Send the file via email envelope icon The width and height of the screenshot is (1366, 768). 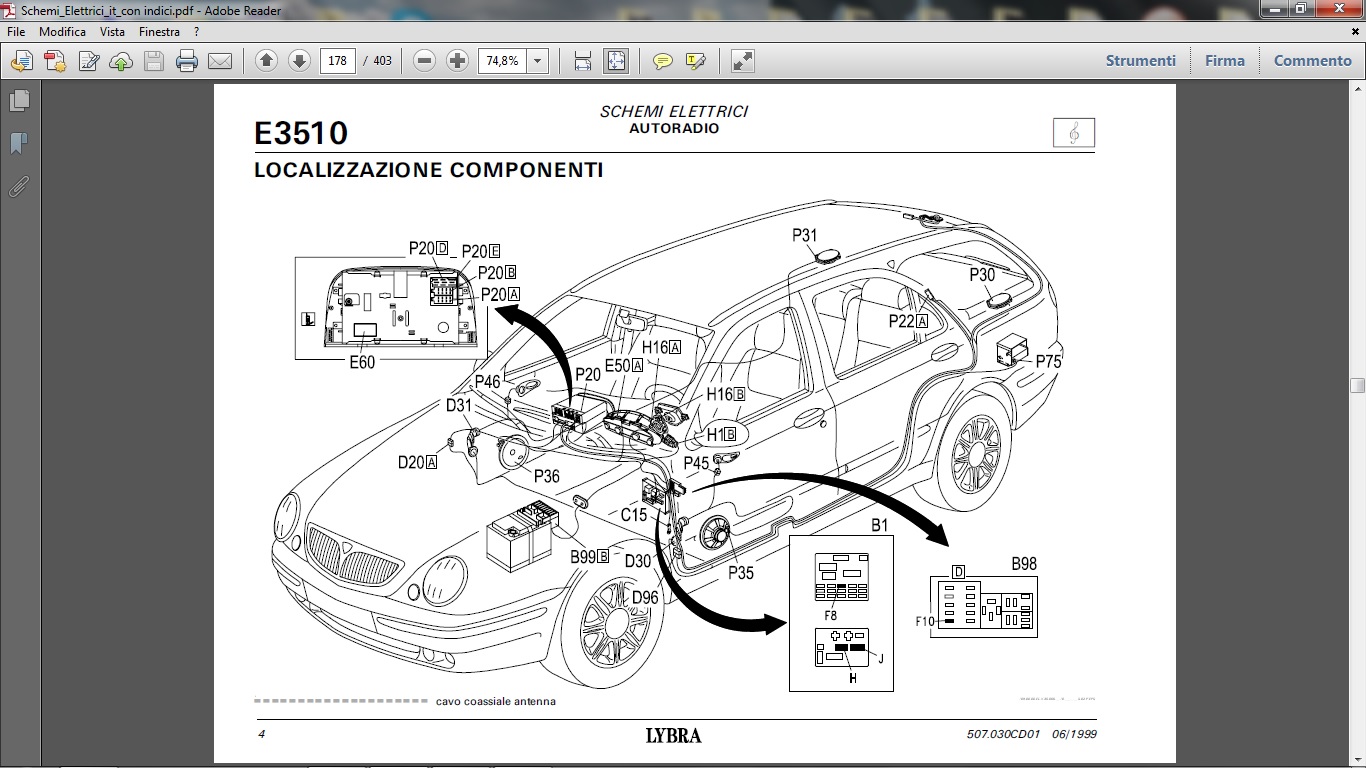tap(220, 61)
